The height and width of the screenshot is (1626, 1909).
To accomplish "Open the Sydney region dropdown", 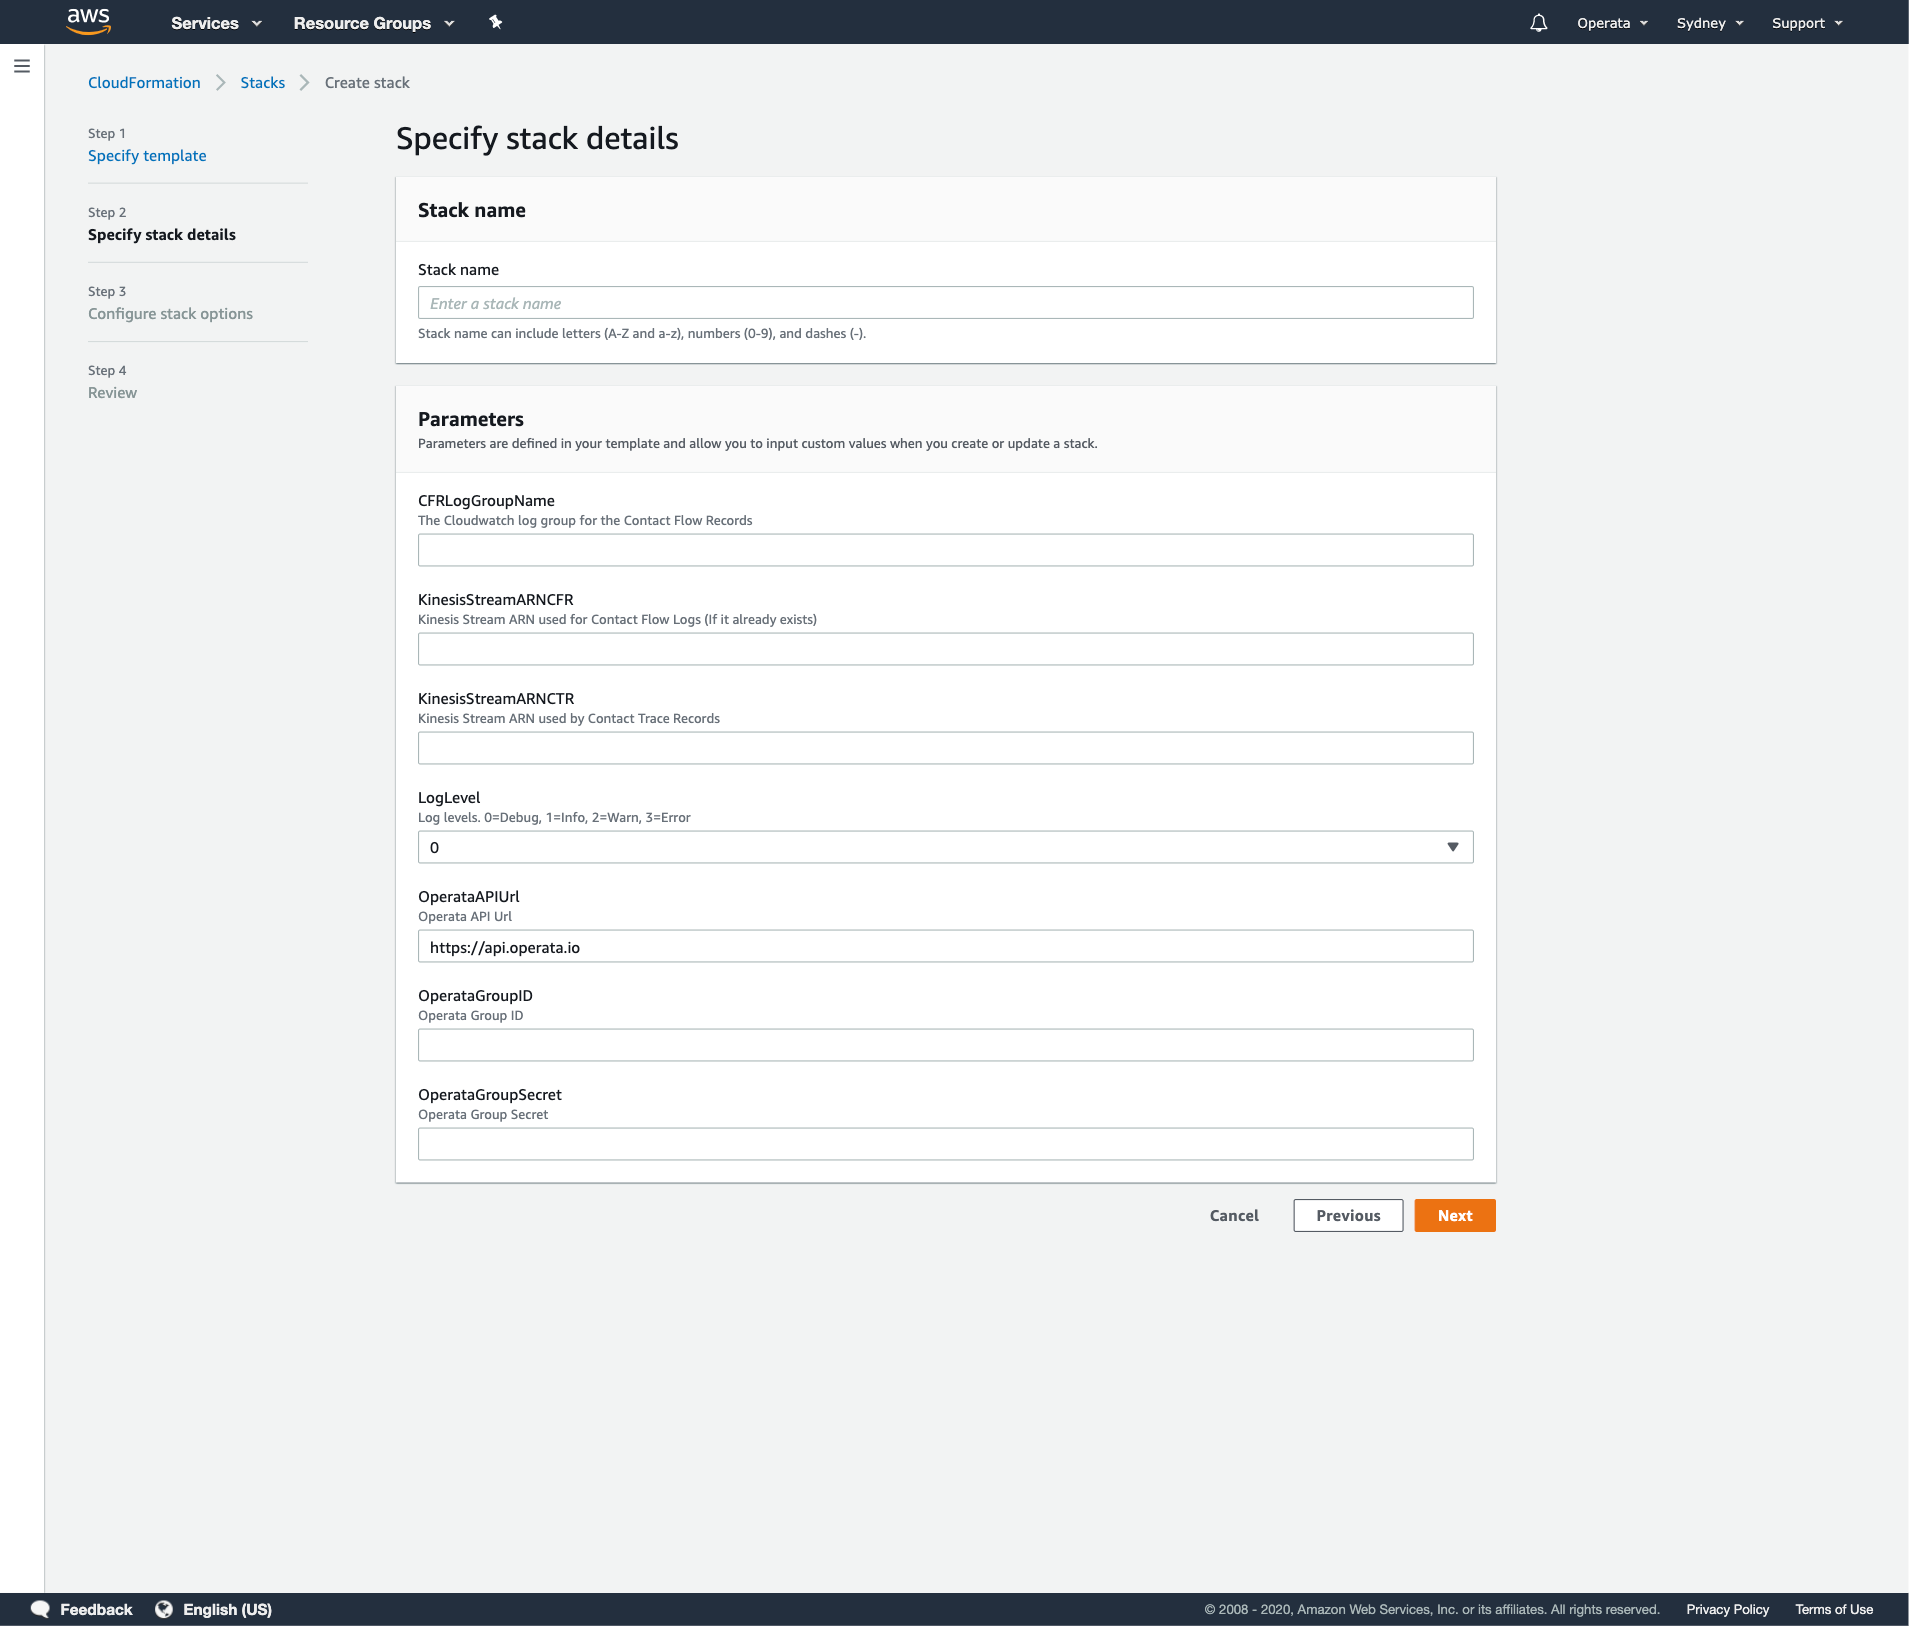I will pos(1710,23).
